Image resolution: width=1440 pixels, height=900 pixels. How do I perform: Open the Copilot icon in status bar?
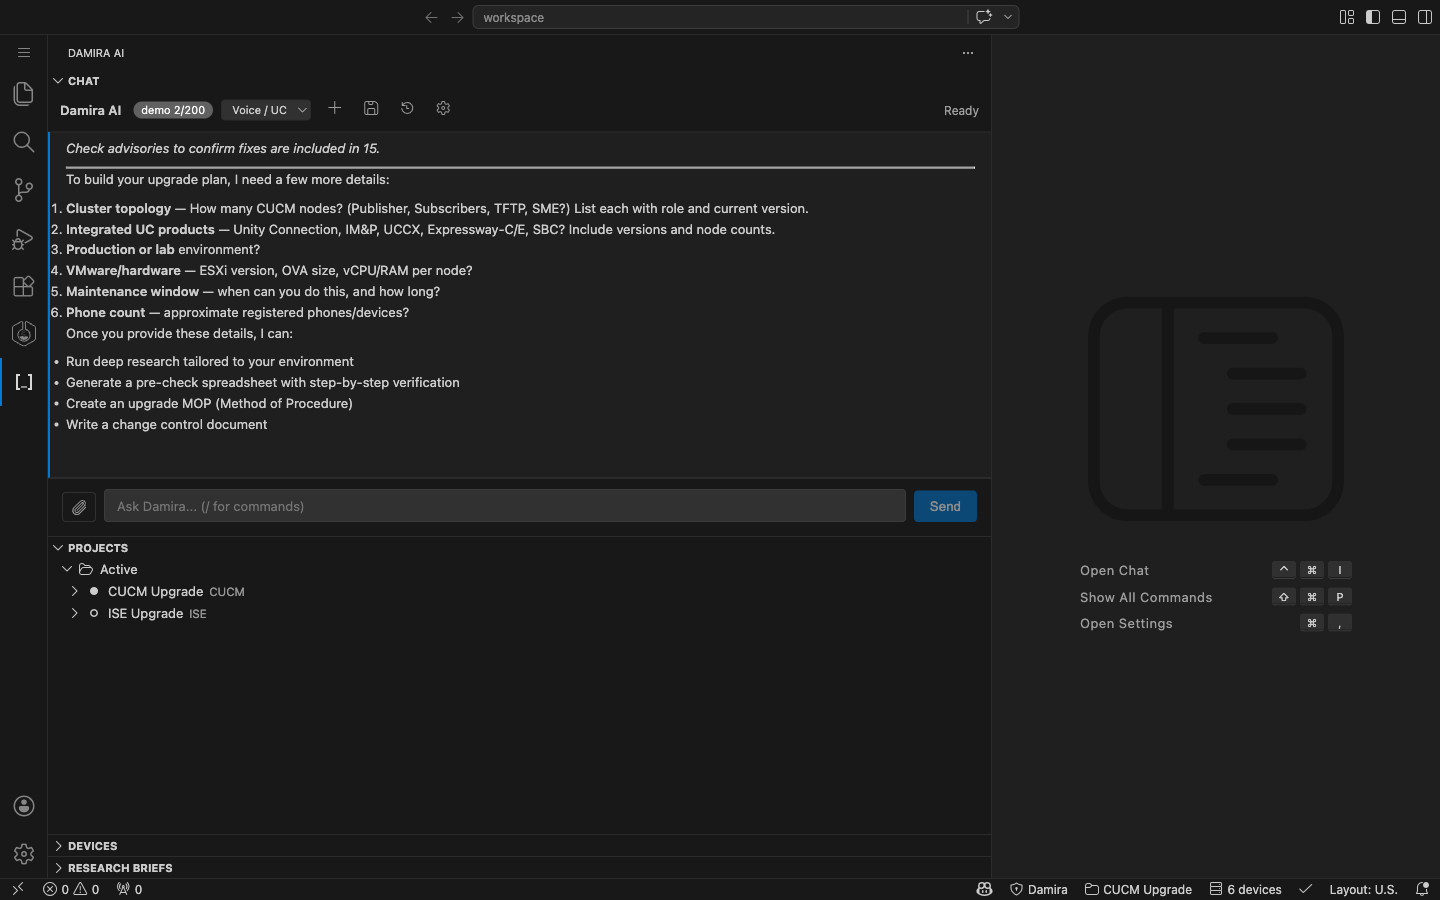pos(984,889)
